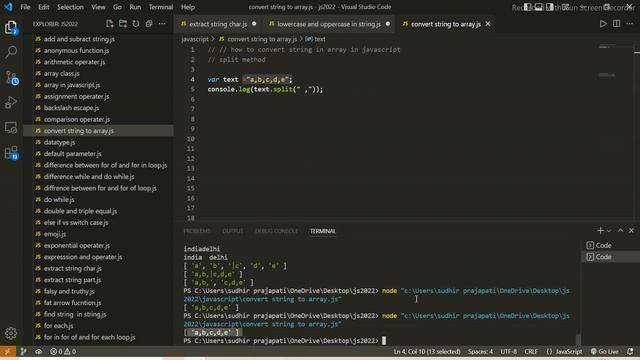
Task: Open the Edit menu
Action: [x=44, y=7]
